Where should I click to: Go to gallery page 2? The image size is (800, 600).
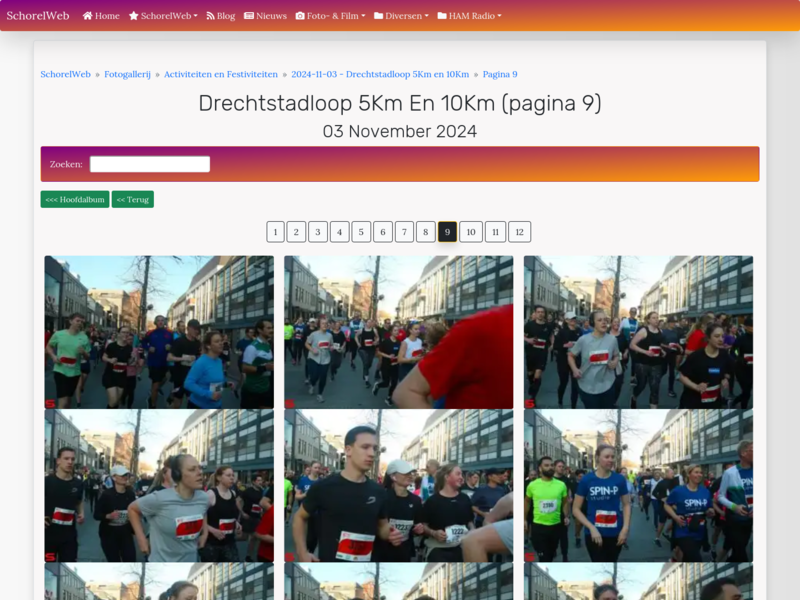pos(296,232)
